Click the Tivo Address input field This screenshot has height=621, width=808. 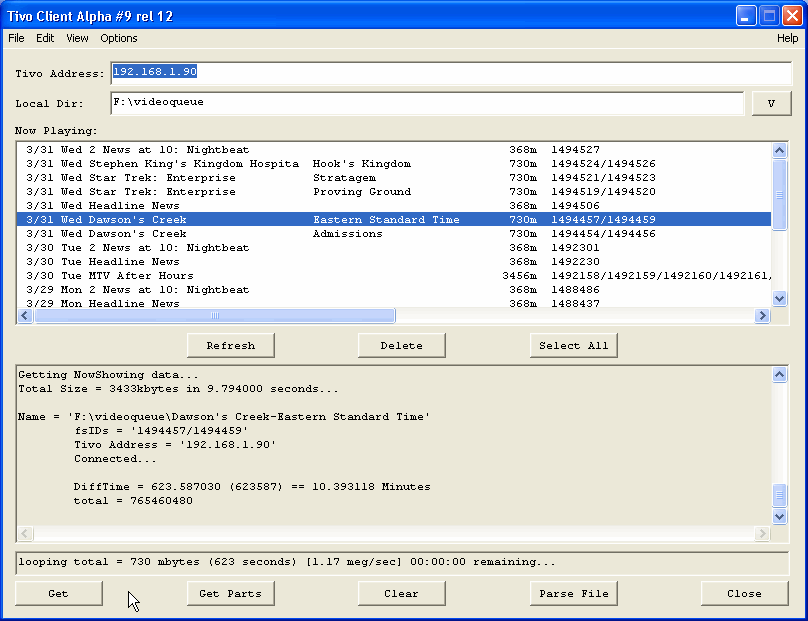[451, 73]
